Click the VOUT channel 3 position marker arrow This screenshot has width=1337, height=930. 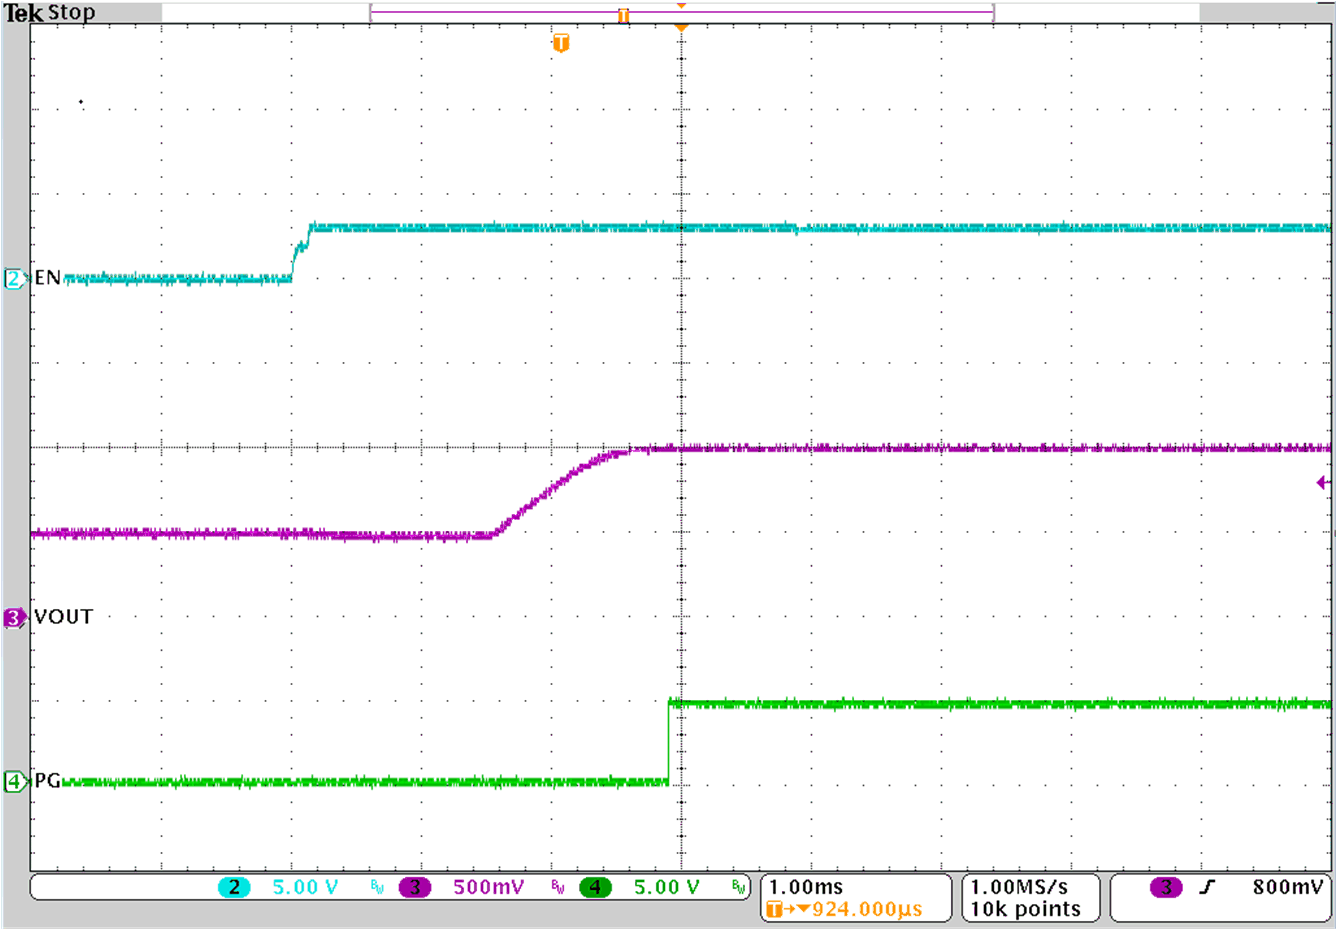[x=13, y=617]
